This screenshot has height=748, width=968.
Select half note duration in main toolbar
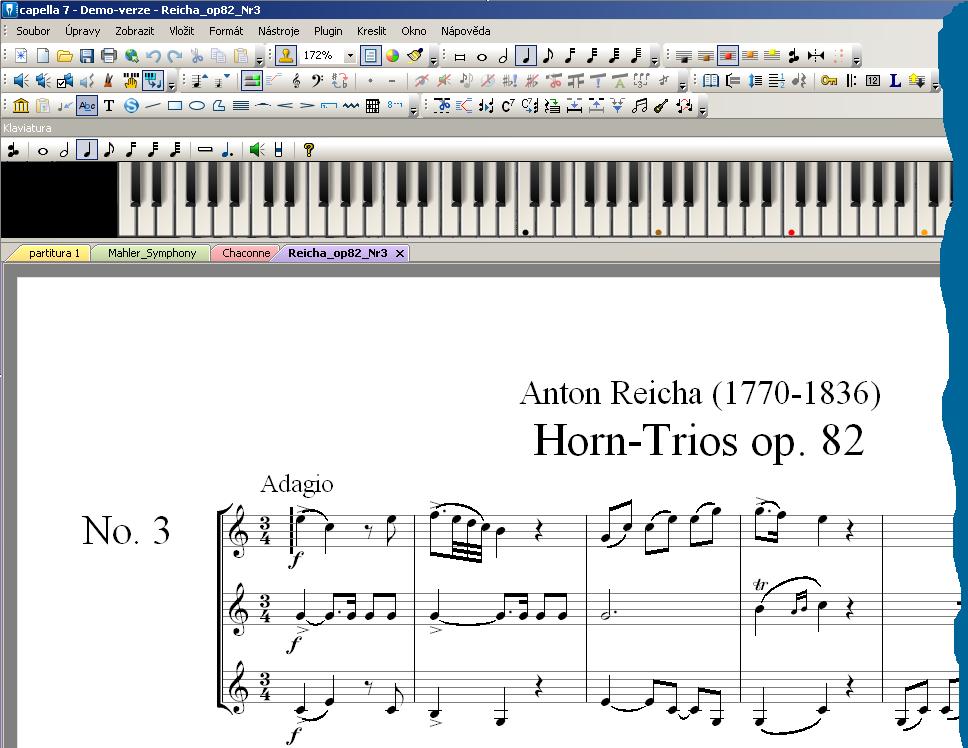click(503, 57)
